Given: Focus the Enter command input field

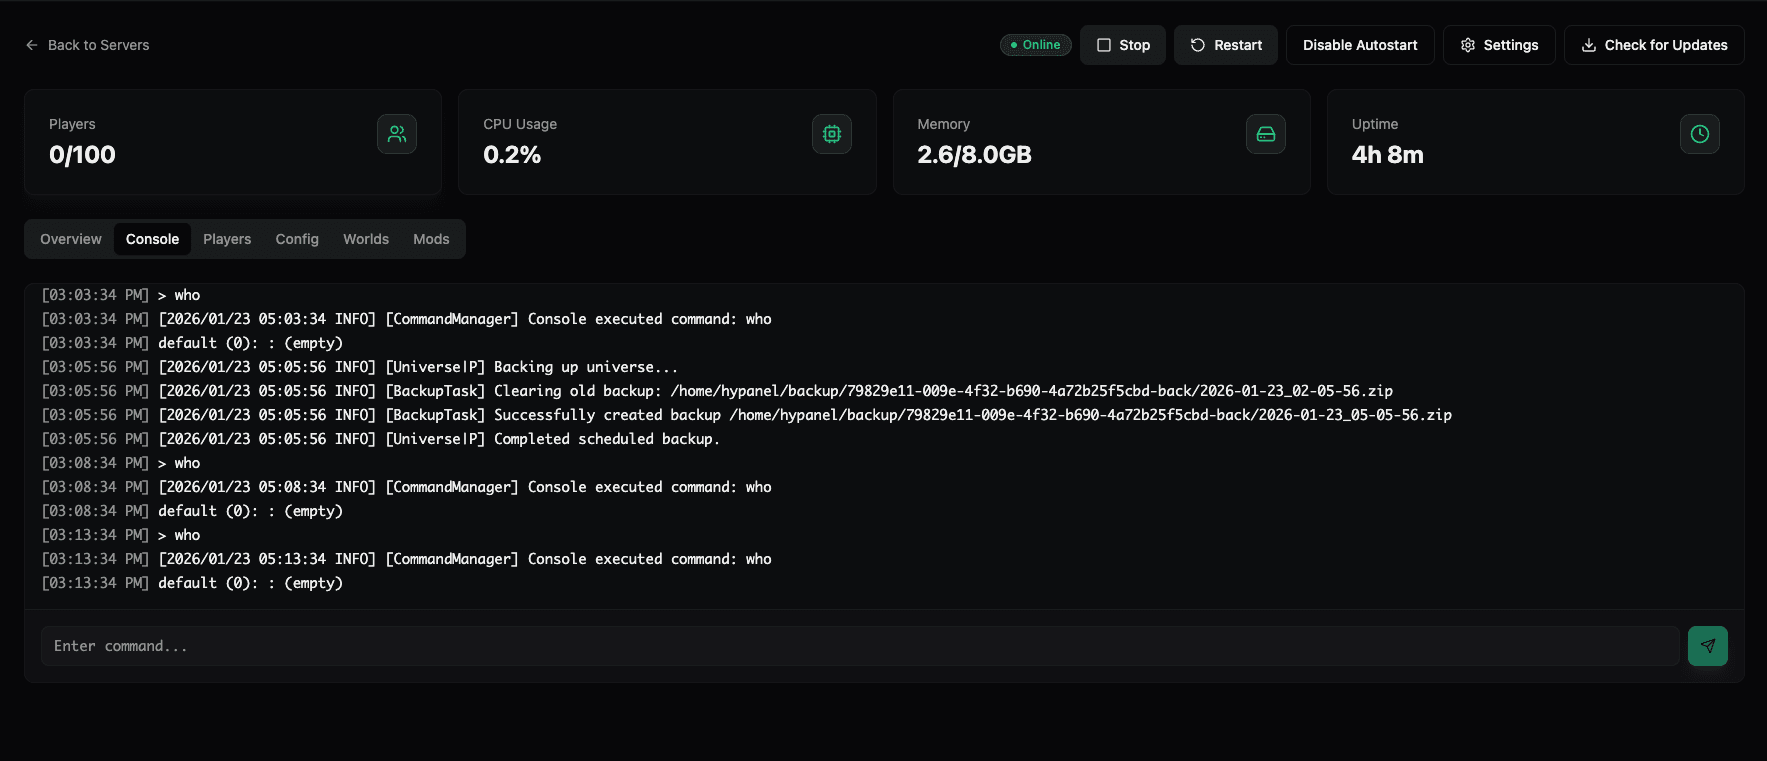Looking at the screenshot, I should click(x=860, y=646).
